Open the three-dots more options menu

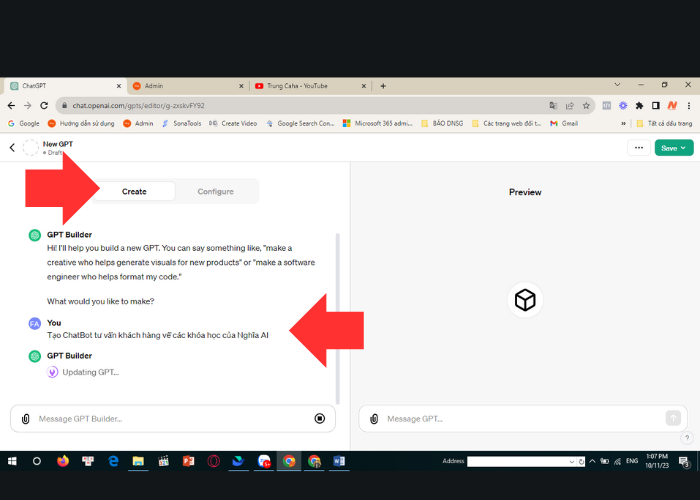point(638,148)
